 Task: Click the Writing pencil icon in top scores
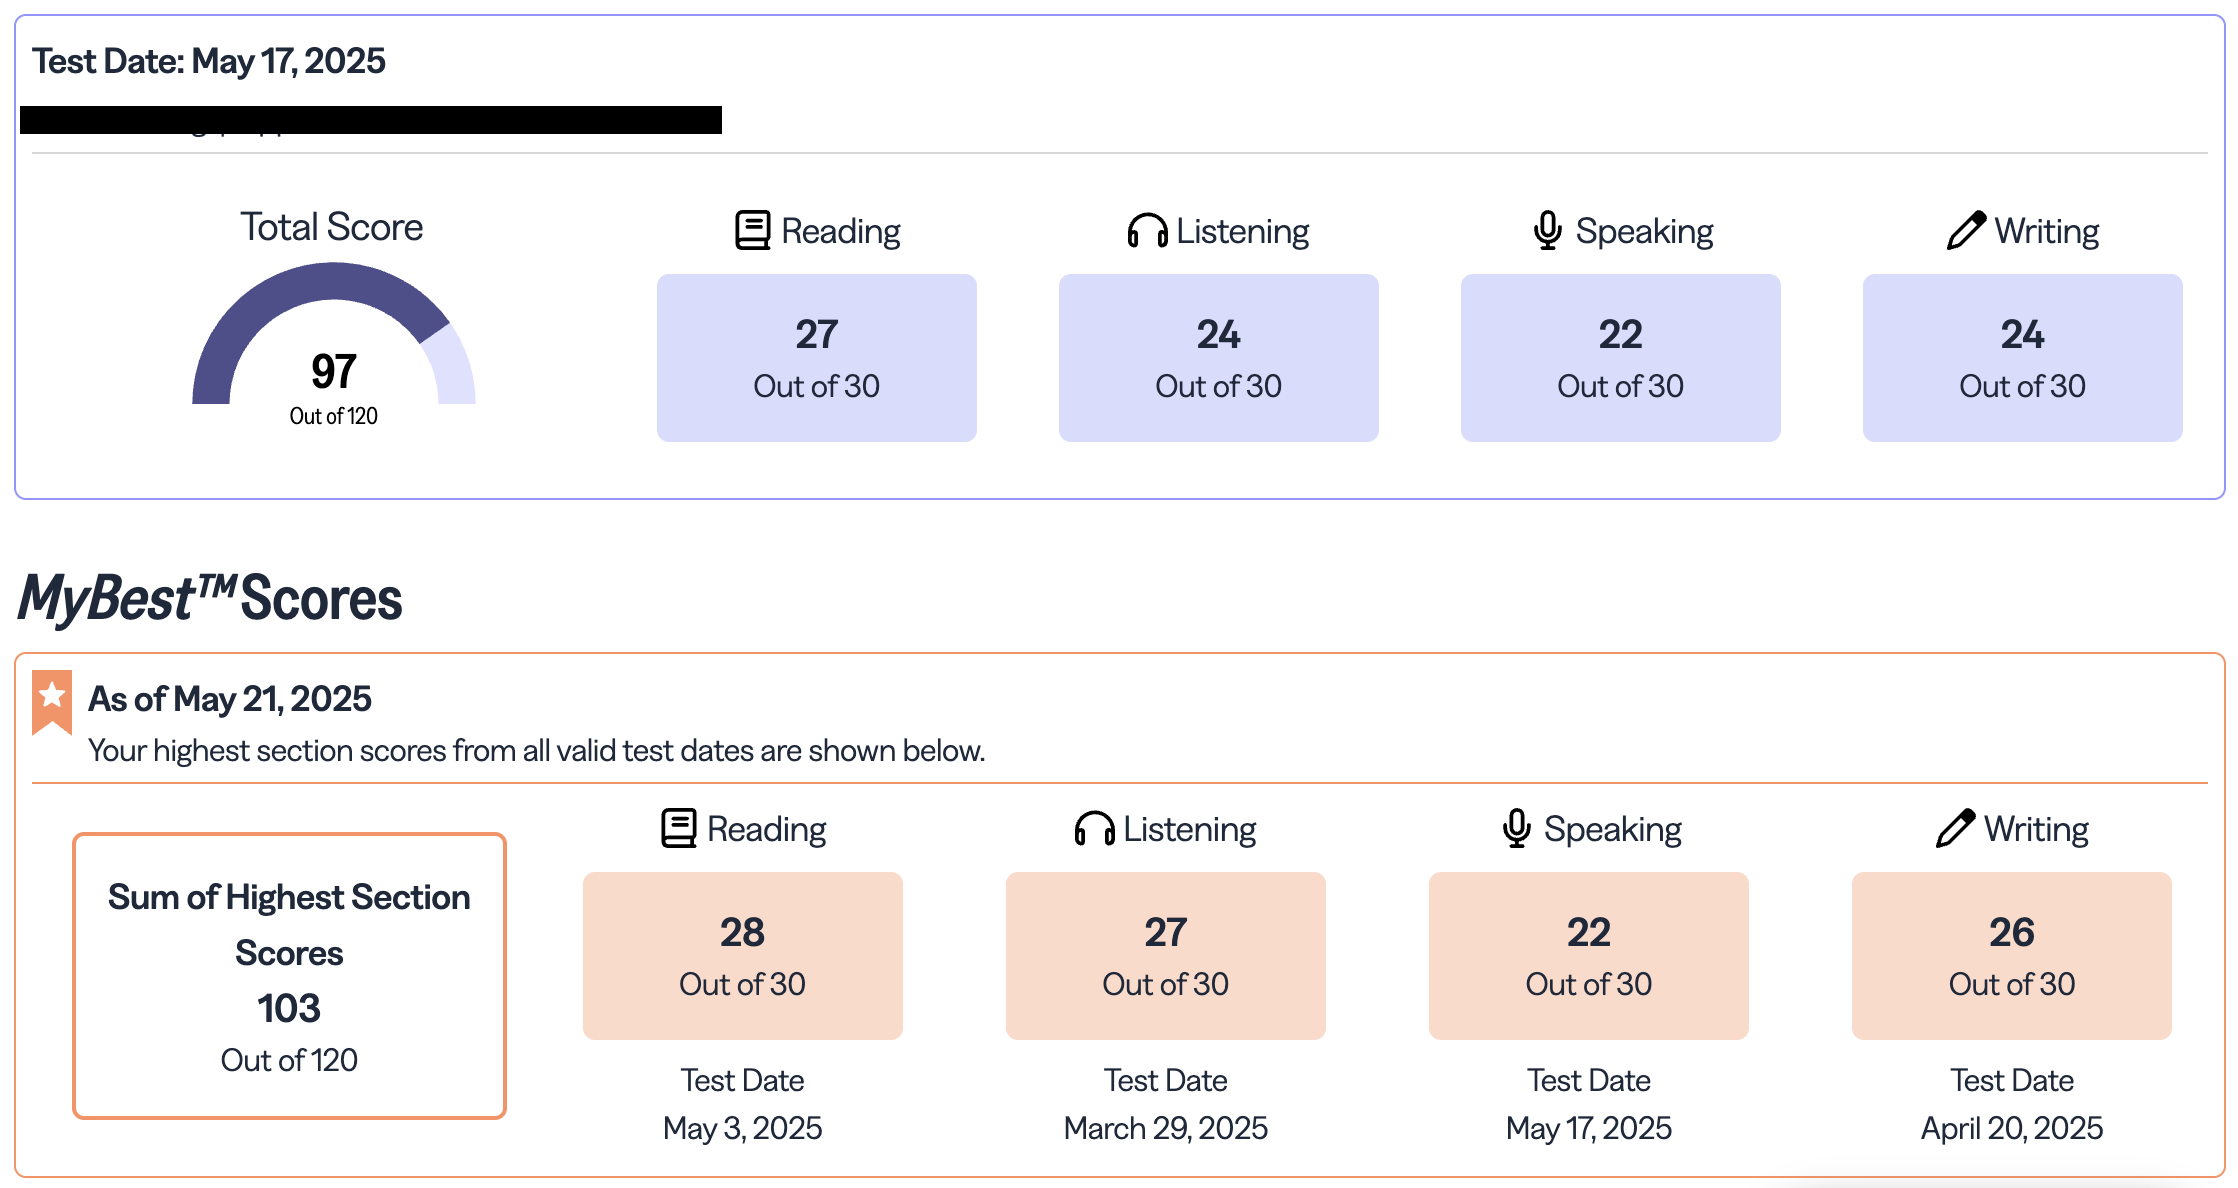[x=1966, y=230]
